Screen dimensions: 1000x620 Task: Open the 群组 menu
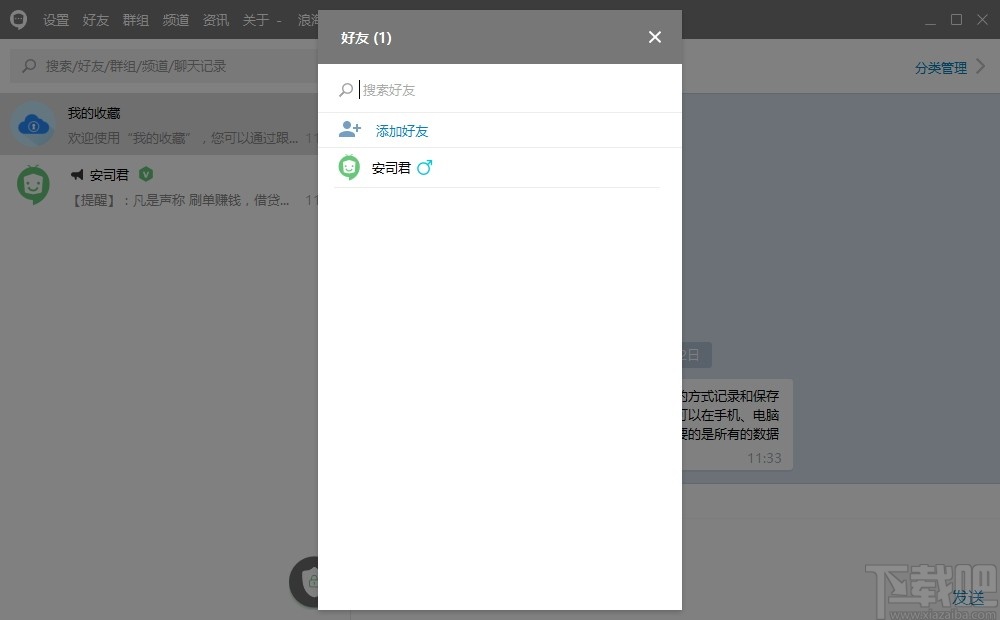pyautogui.click(x=135, y=19)
